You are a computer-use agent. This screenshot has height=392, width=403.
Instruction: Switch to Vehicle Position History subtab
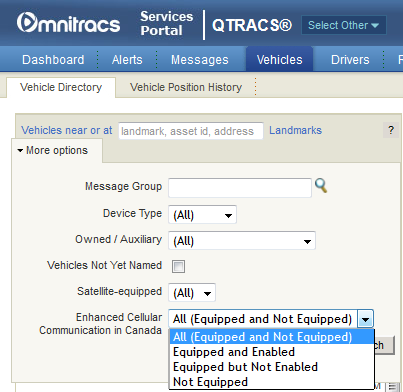click(186, 87)
